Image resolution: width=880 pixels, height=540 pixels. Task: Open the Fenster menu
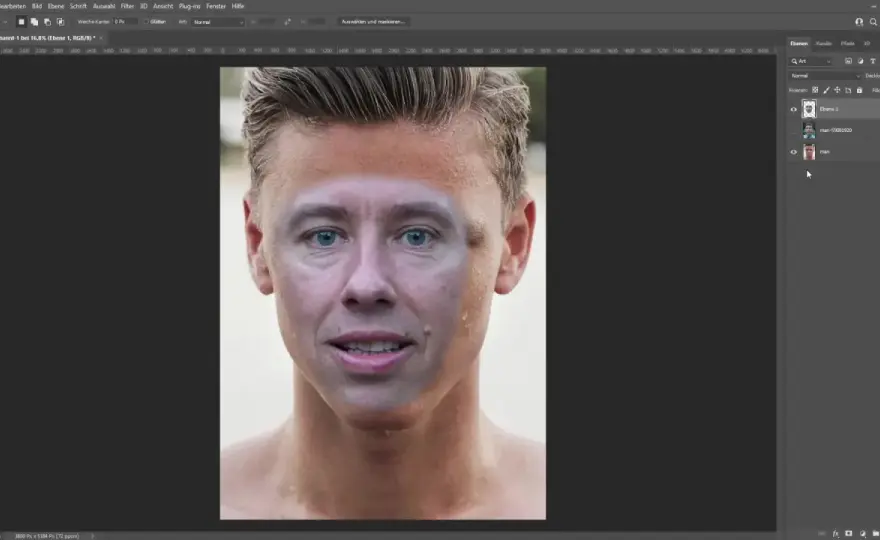pyautogui.click(x=216, y=6)
